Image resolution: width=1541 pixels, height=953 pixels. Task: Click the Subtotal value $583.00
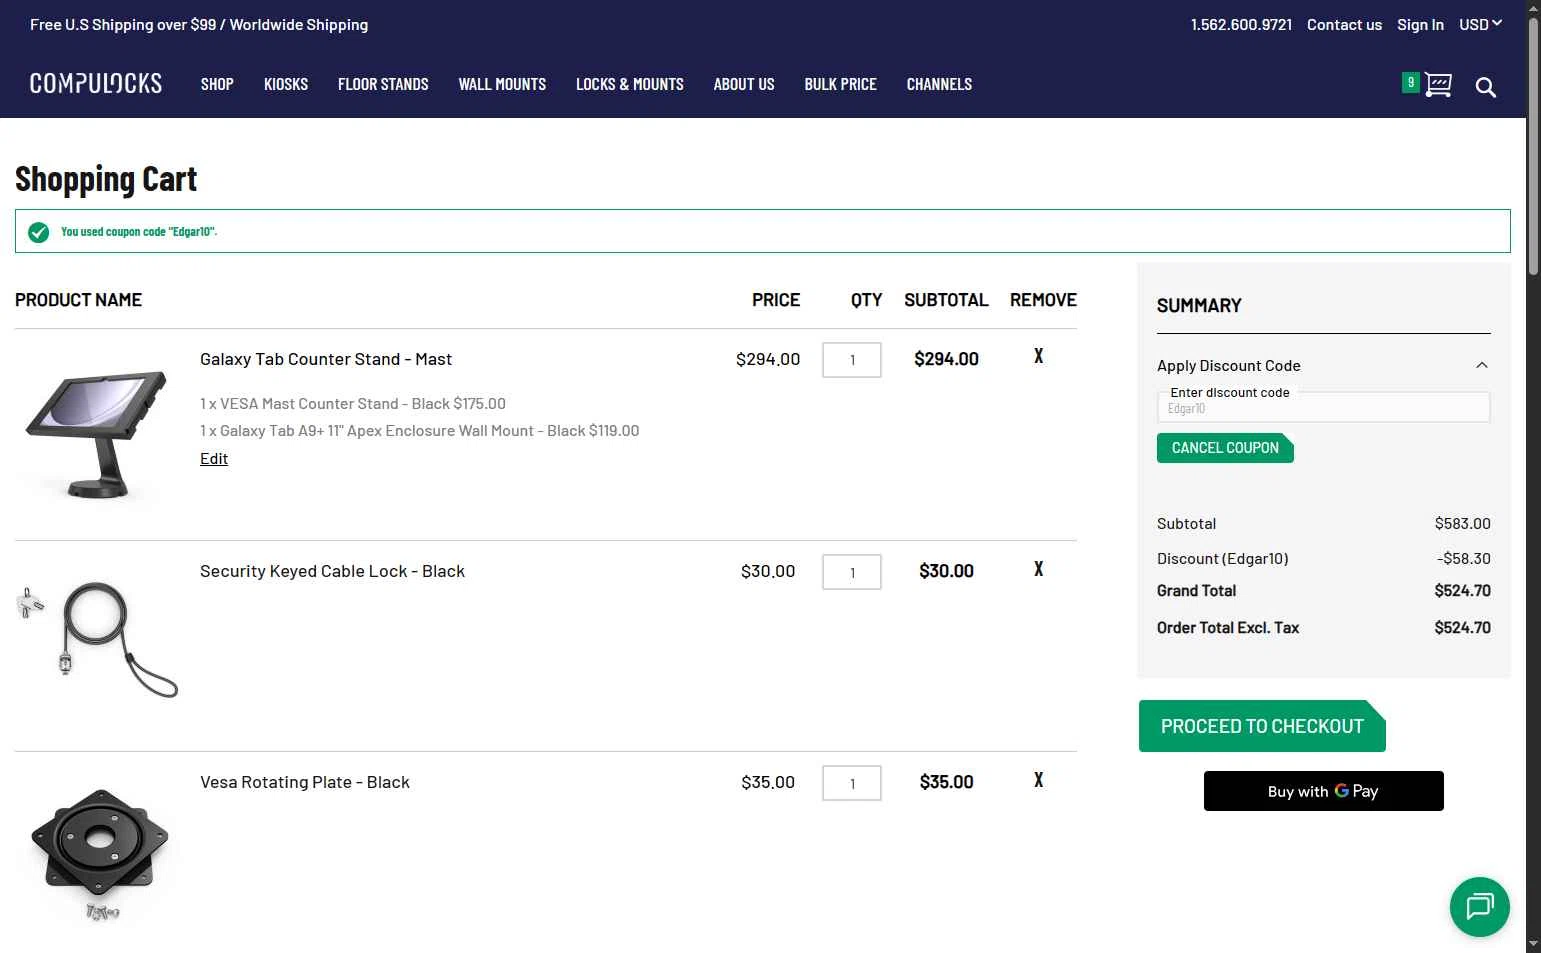pos(1462,524)
